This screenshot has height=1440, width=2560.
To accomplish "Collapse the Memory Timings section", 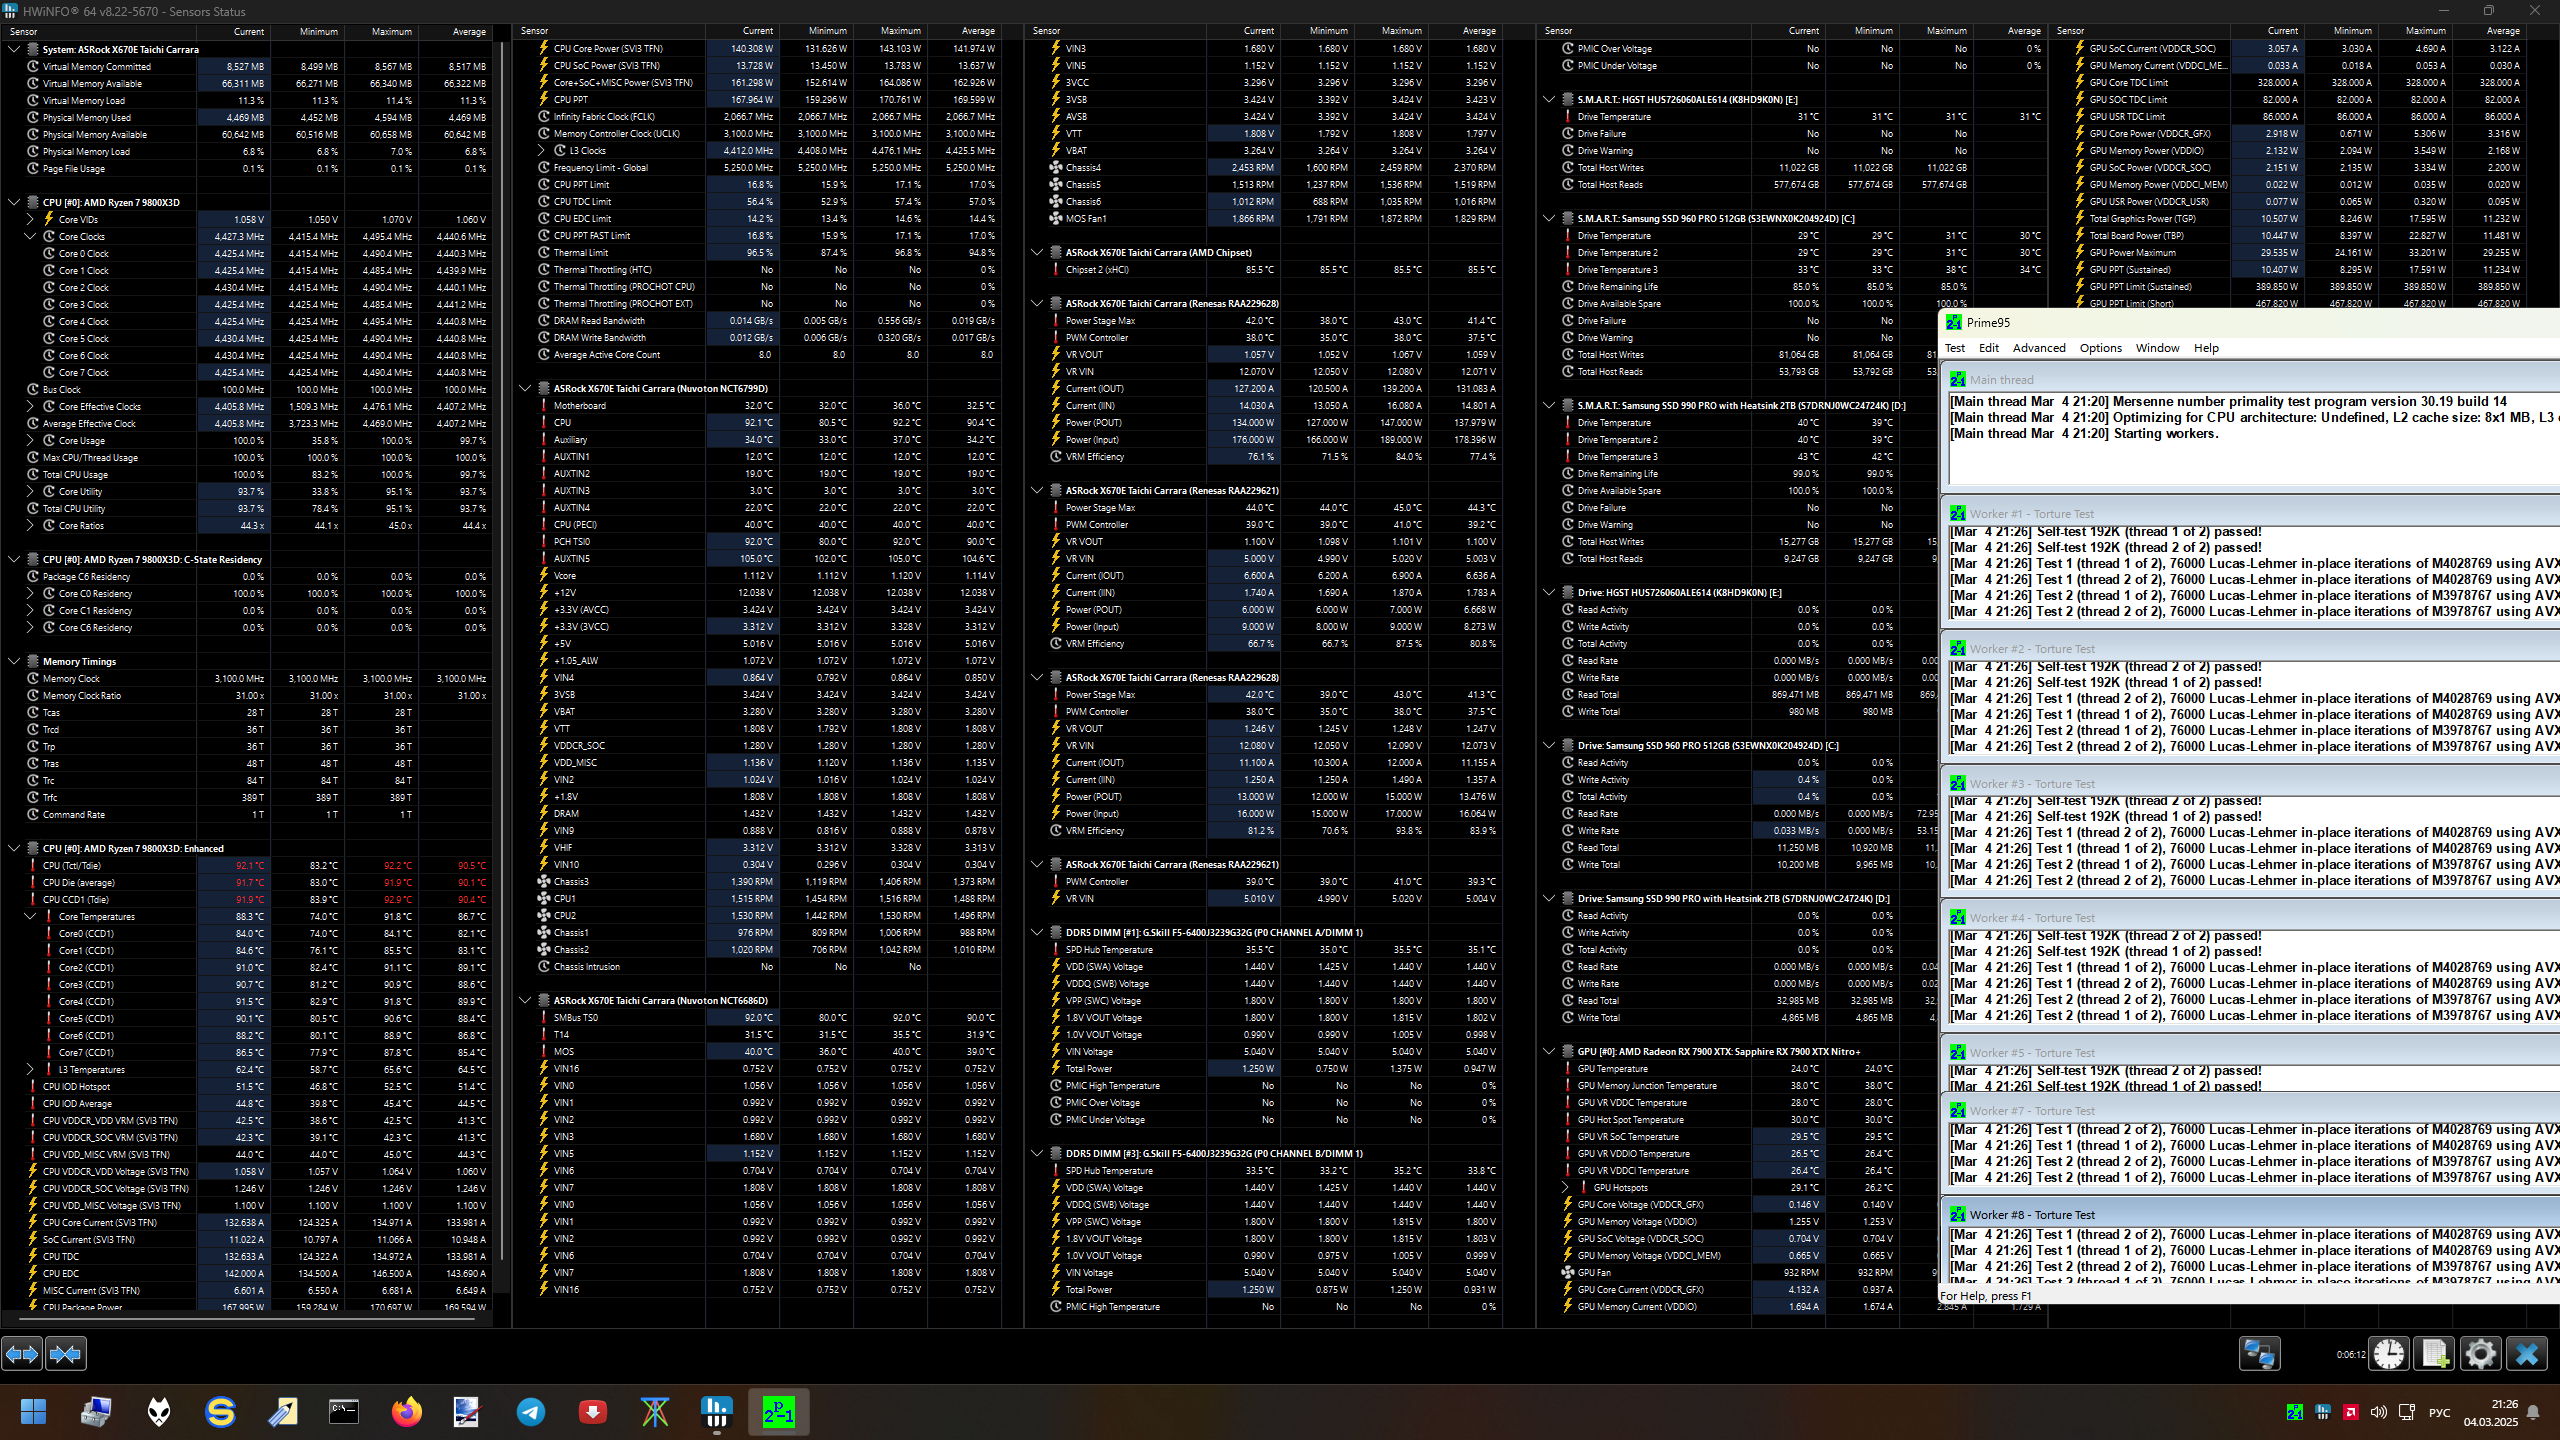I will click(x=14, y=661).
